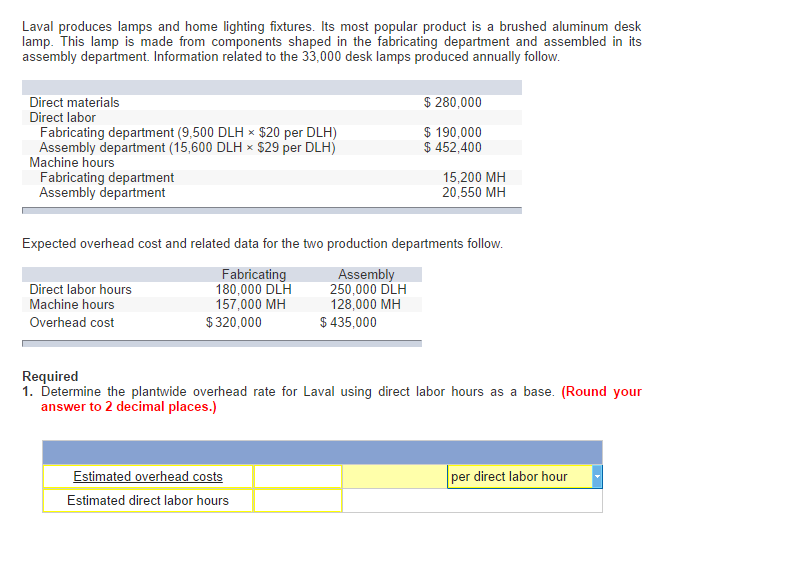Click the value field beside Estimated overhead costs
The image size is (811, 578).
(297, 476)
